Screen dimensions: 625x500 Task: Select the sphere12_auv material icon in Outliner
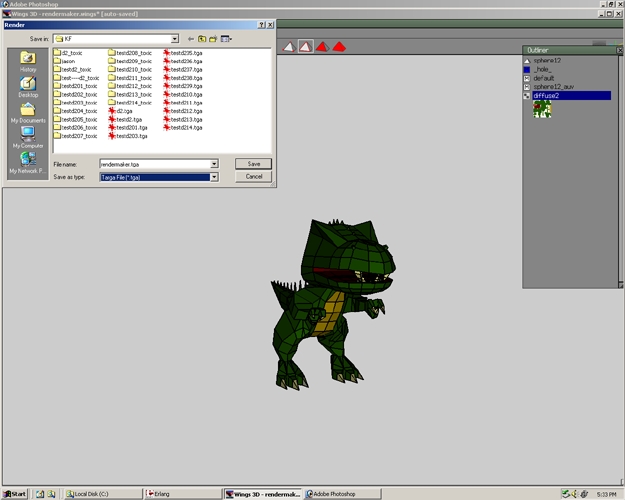(x=527, y=87)
